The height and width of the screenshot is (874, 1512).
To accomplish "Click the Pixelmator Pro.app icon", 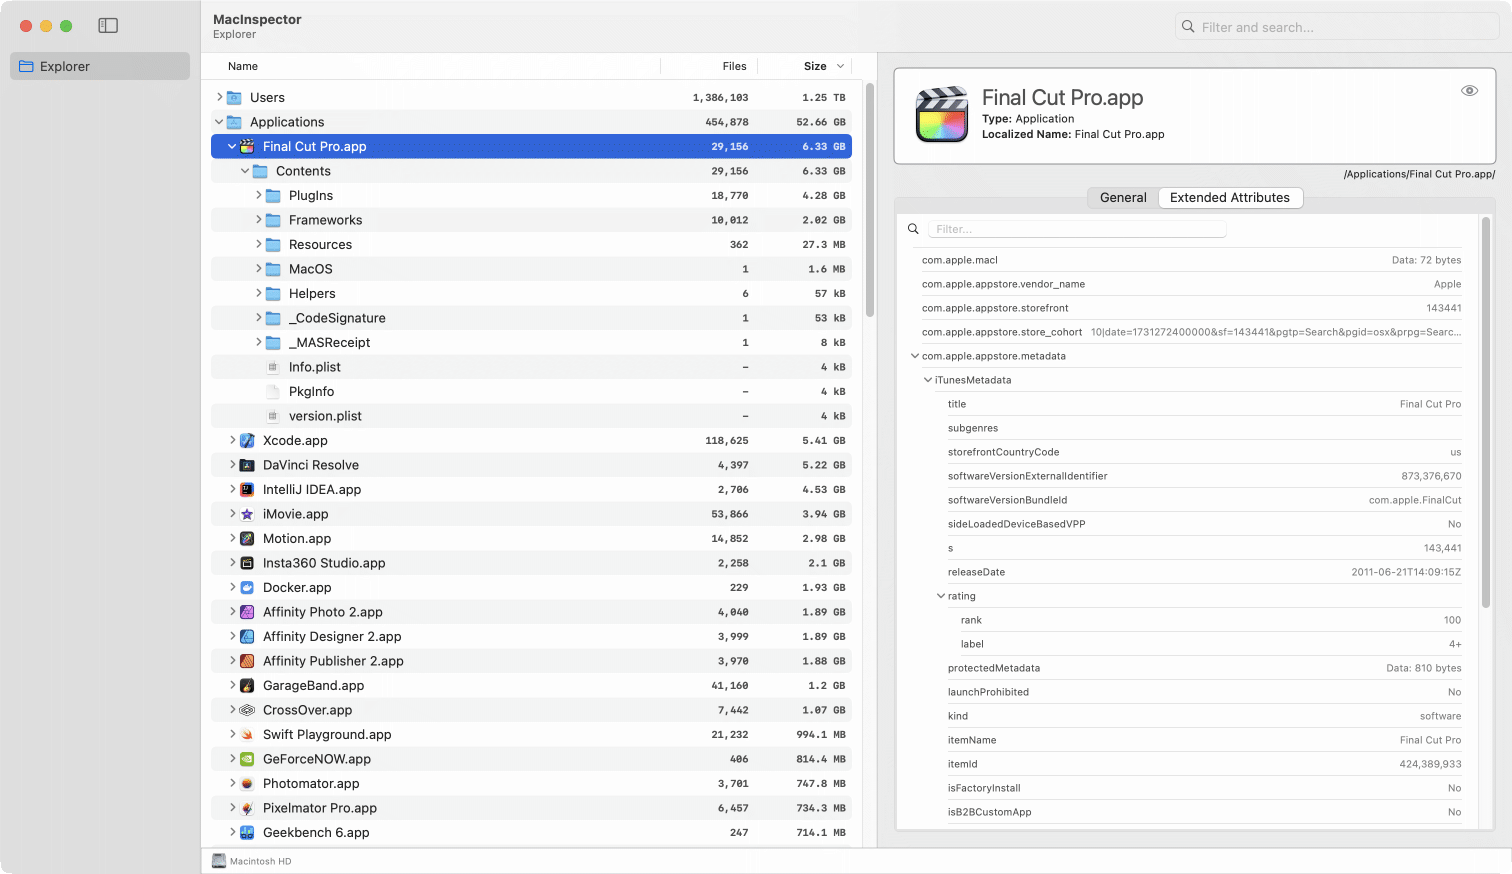I will [x=247, y=808].
